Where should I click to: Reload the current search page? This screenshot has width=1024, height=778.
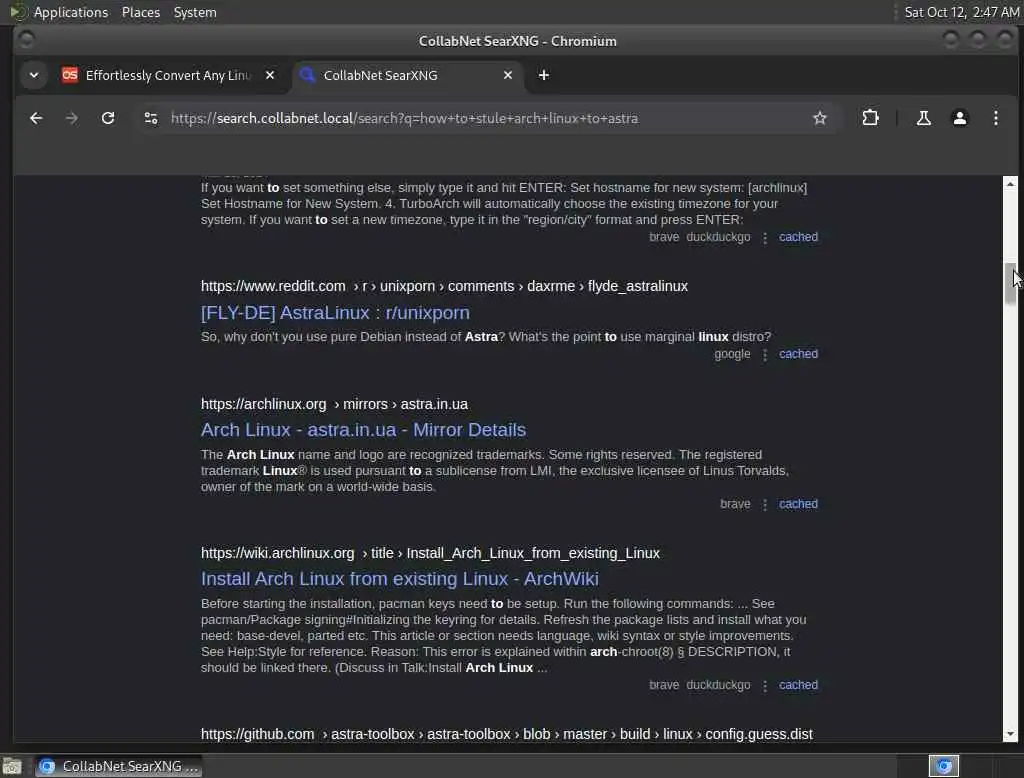click(108, 118)
